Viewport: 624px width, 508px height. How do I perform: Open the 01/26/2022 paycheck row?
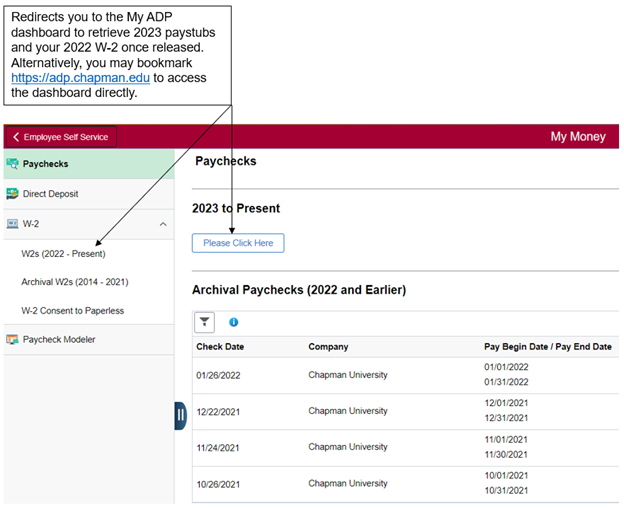click(x=219, y=375)
